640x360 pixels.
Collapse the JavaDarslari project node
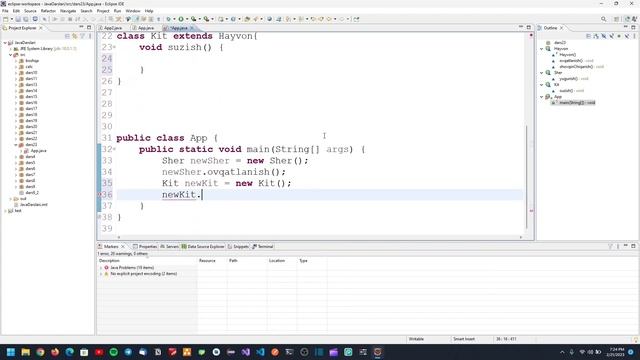click(x=5, y=42)
